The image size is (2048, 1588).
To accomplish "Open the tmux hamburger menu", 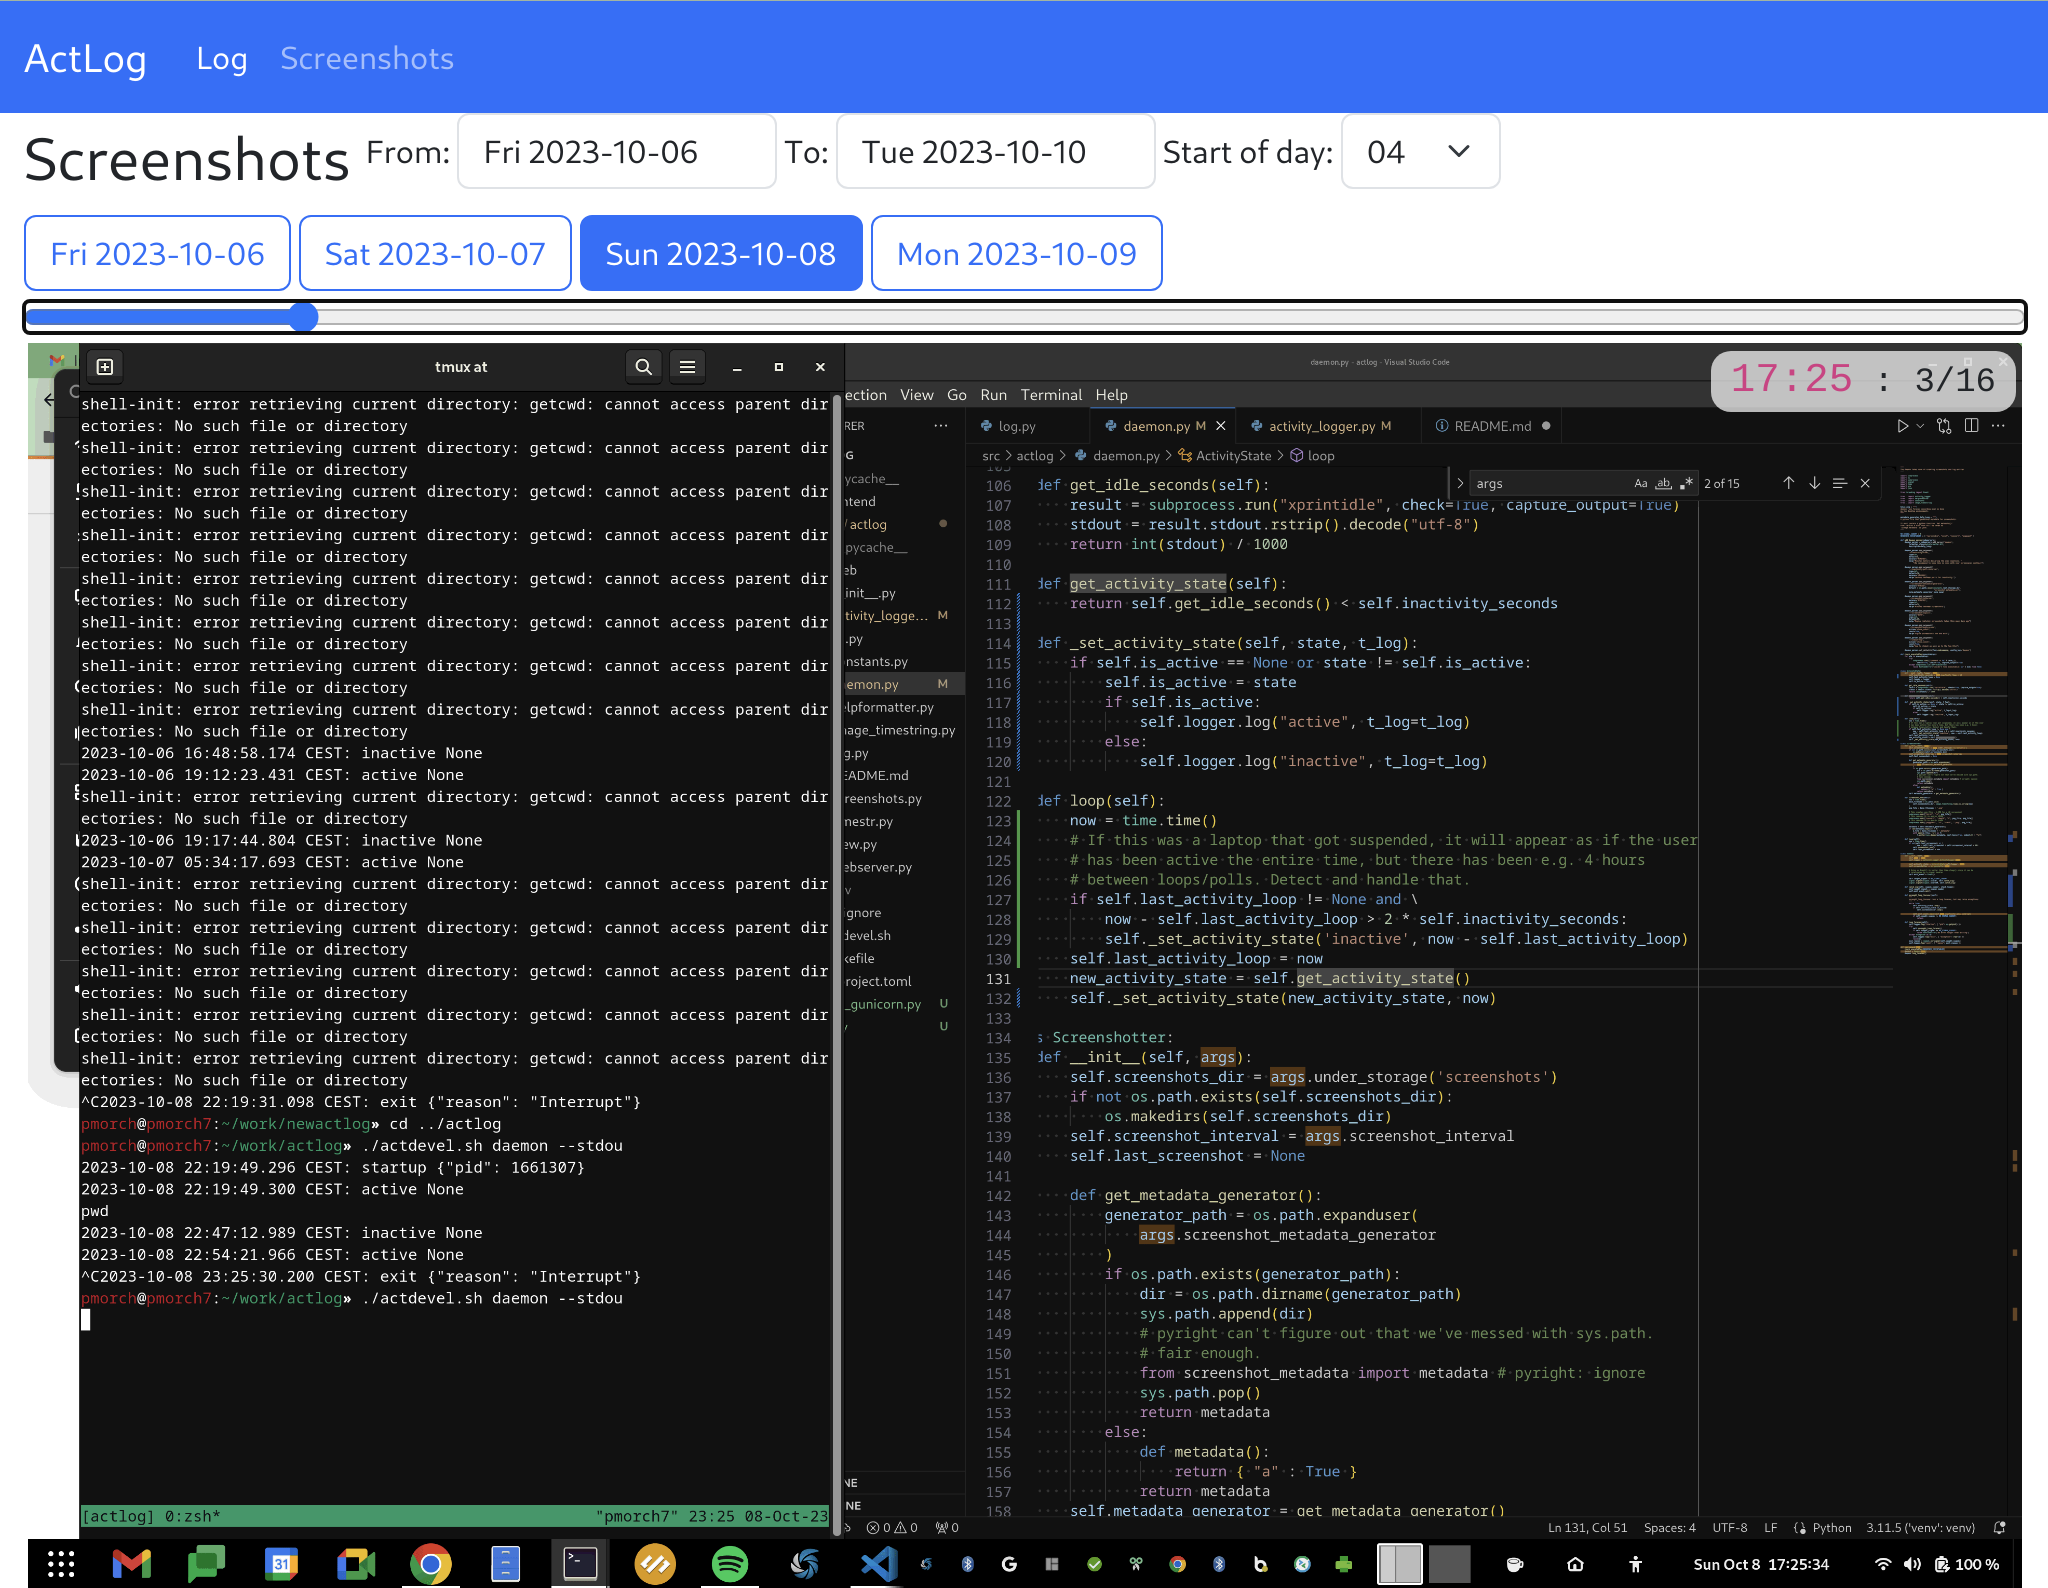I will 687,366.
